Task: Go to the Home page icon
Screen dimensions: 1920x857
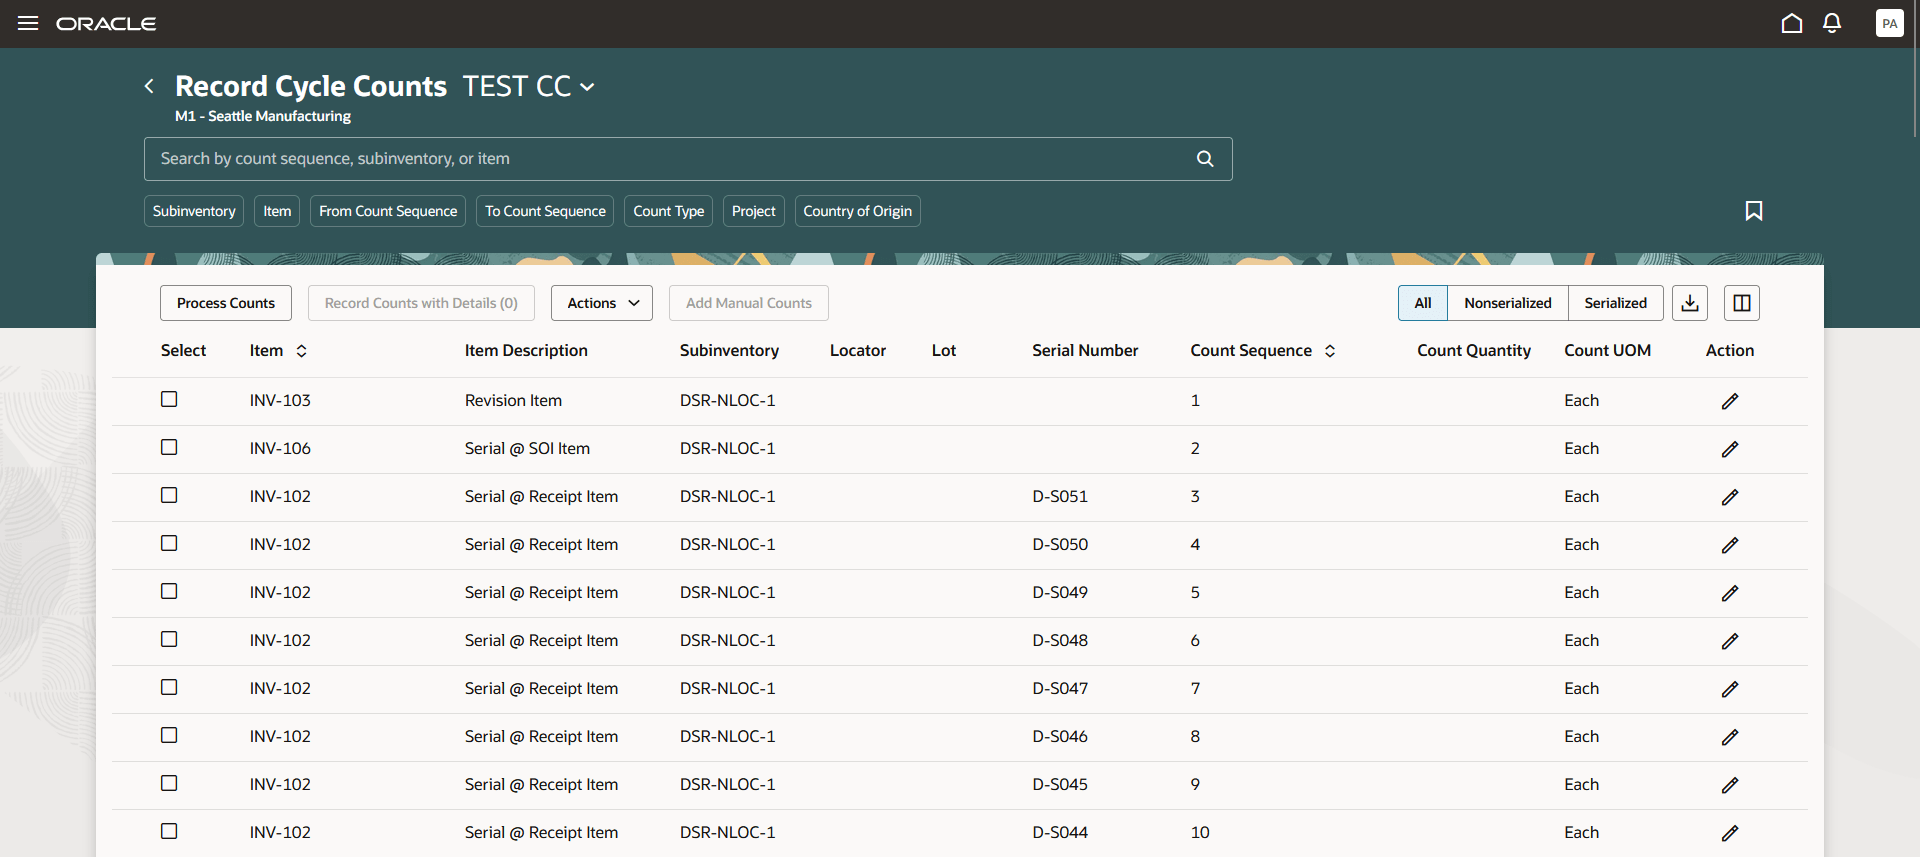Action: (1791, 23)
